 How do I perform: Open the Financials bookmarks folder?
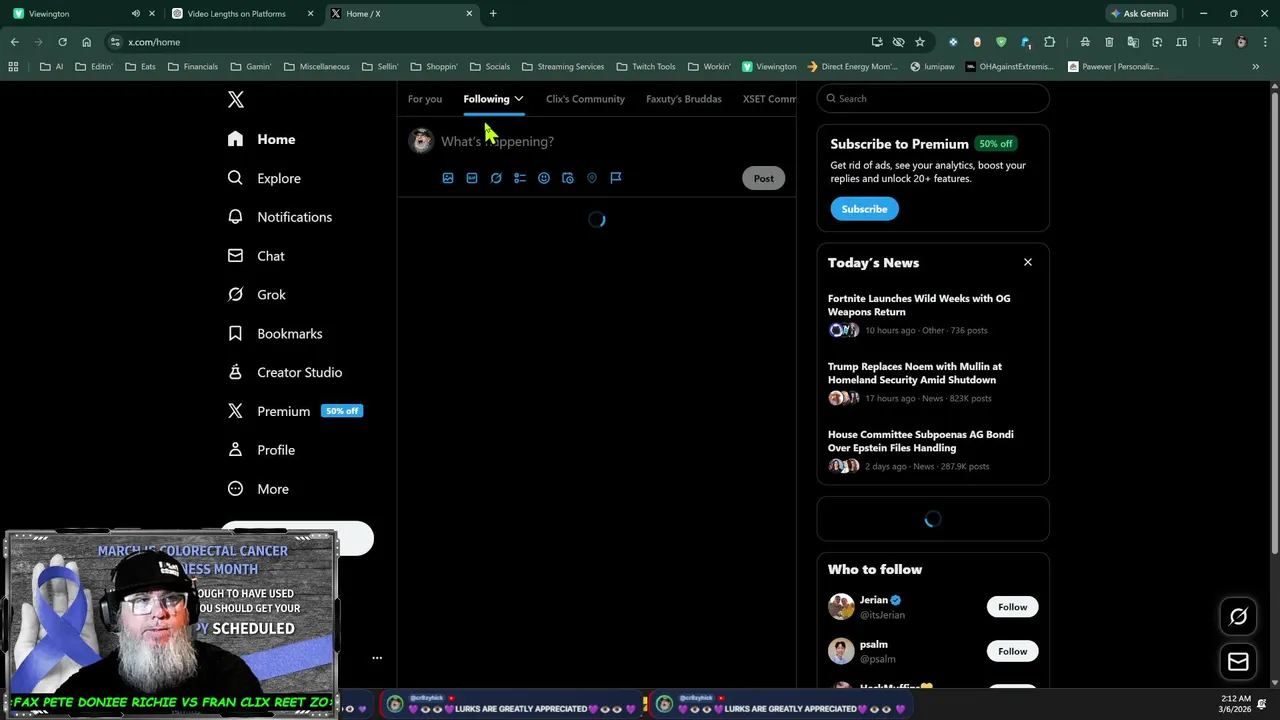pos(193,67)
